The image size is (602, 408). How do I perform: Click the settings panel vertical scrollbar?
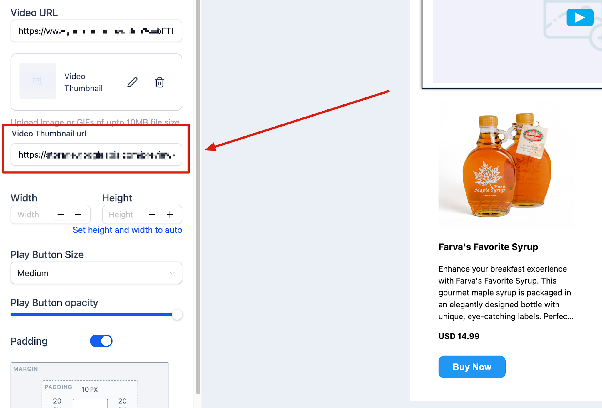coord(198,197)
